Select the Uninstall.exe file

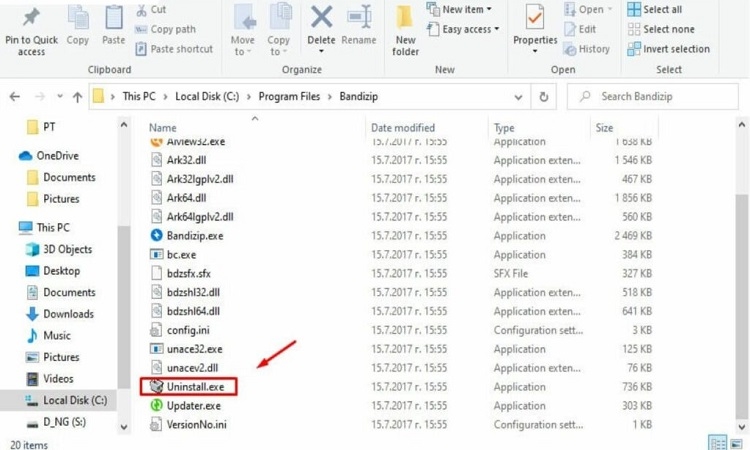[x=188, y=386]
